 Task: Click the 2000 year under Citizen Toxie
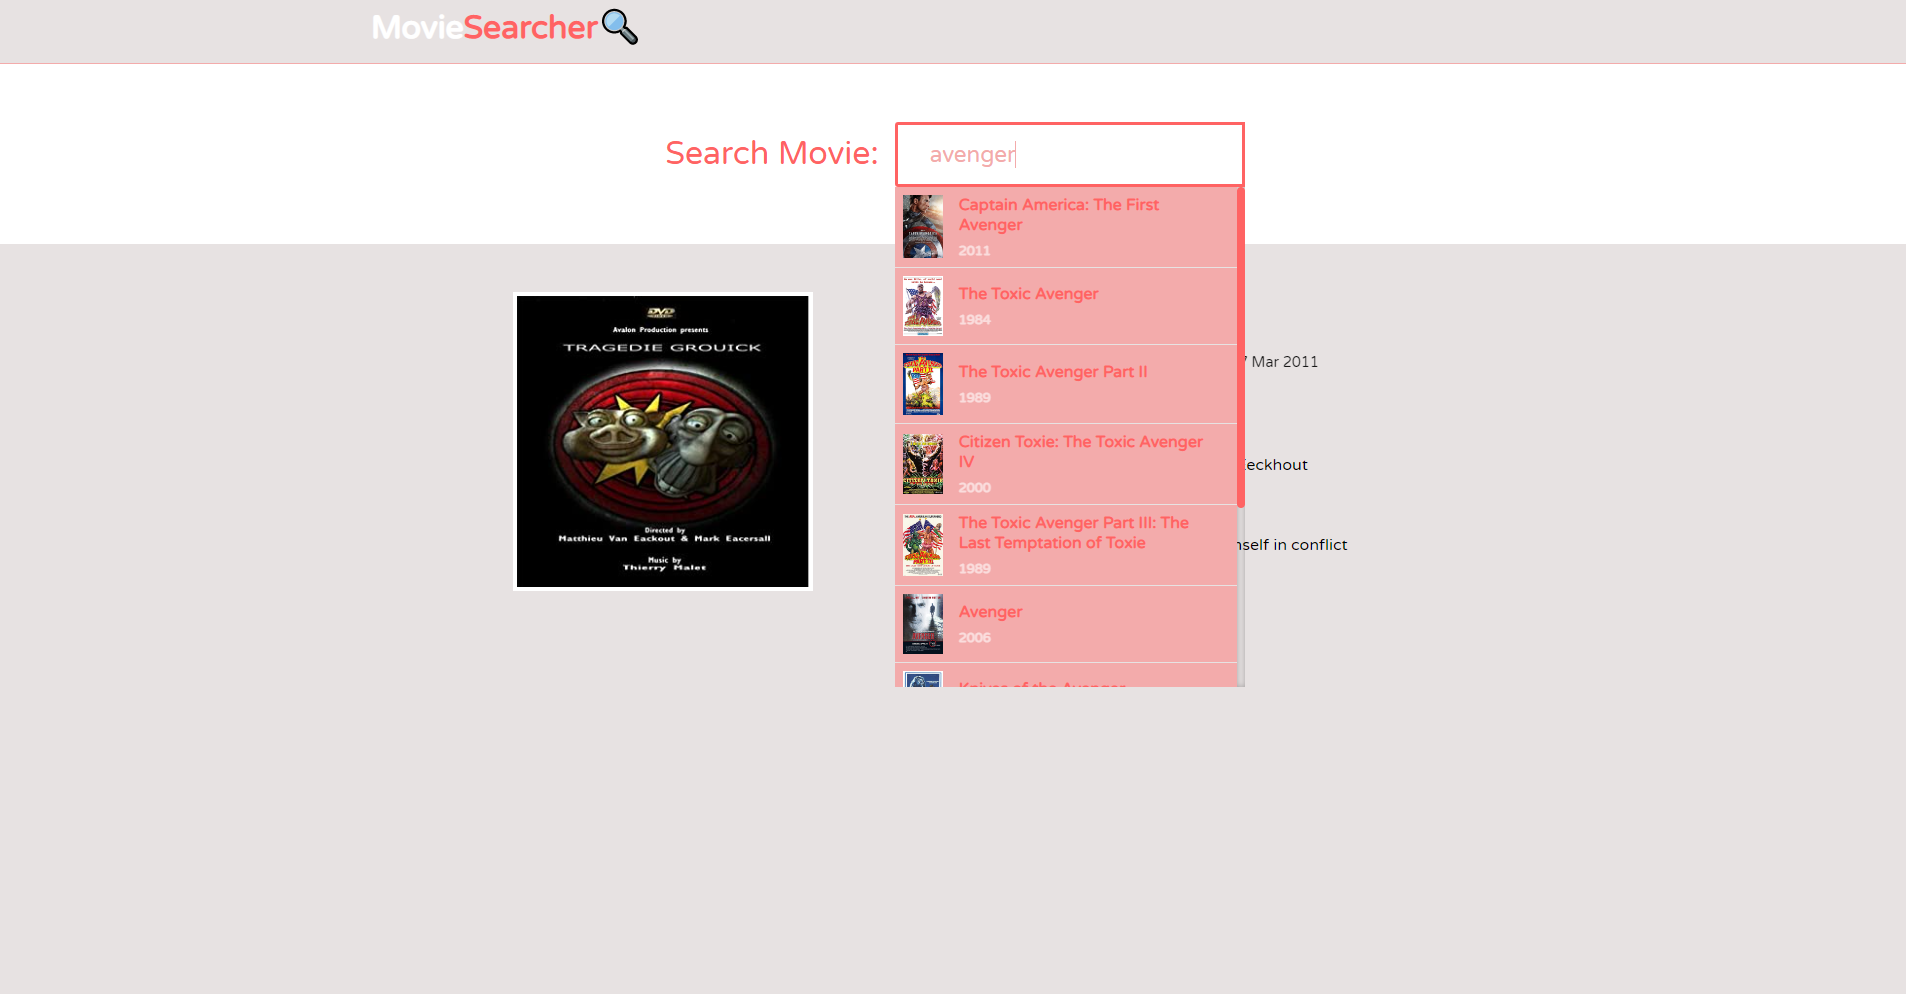pos(974,488)
